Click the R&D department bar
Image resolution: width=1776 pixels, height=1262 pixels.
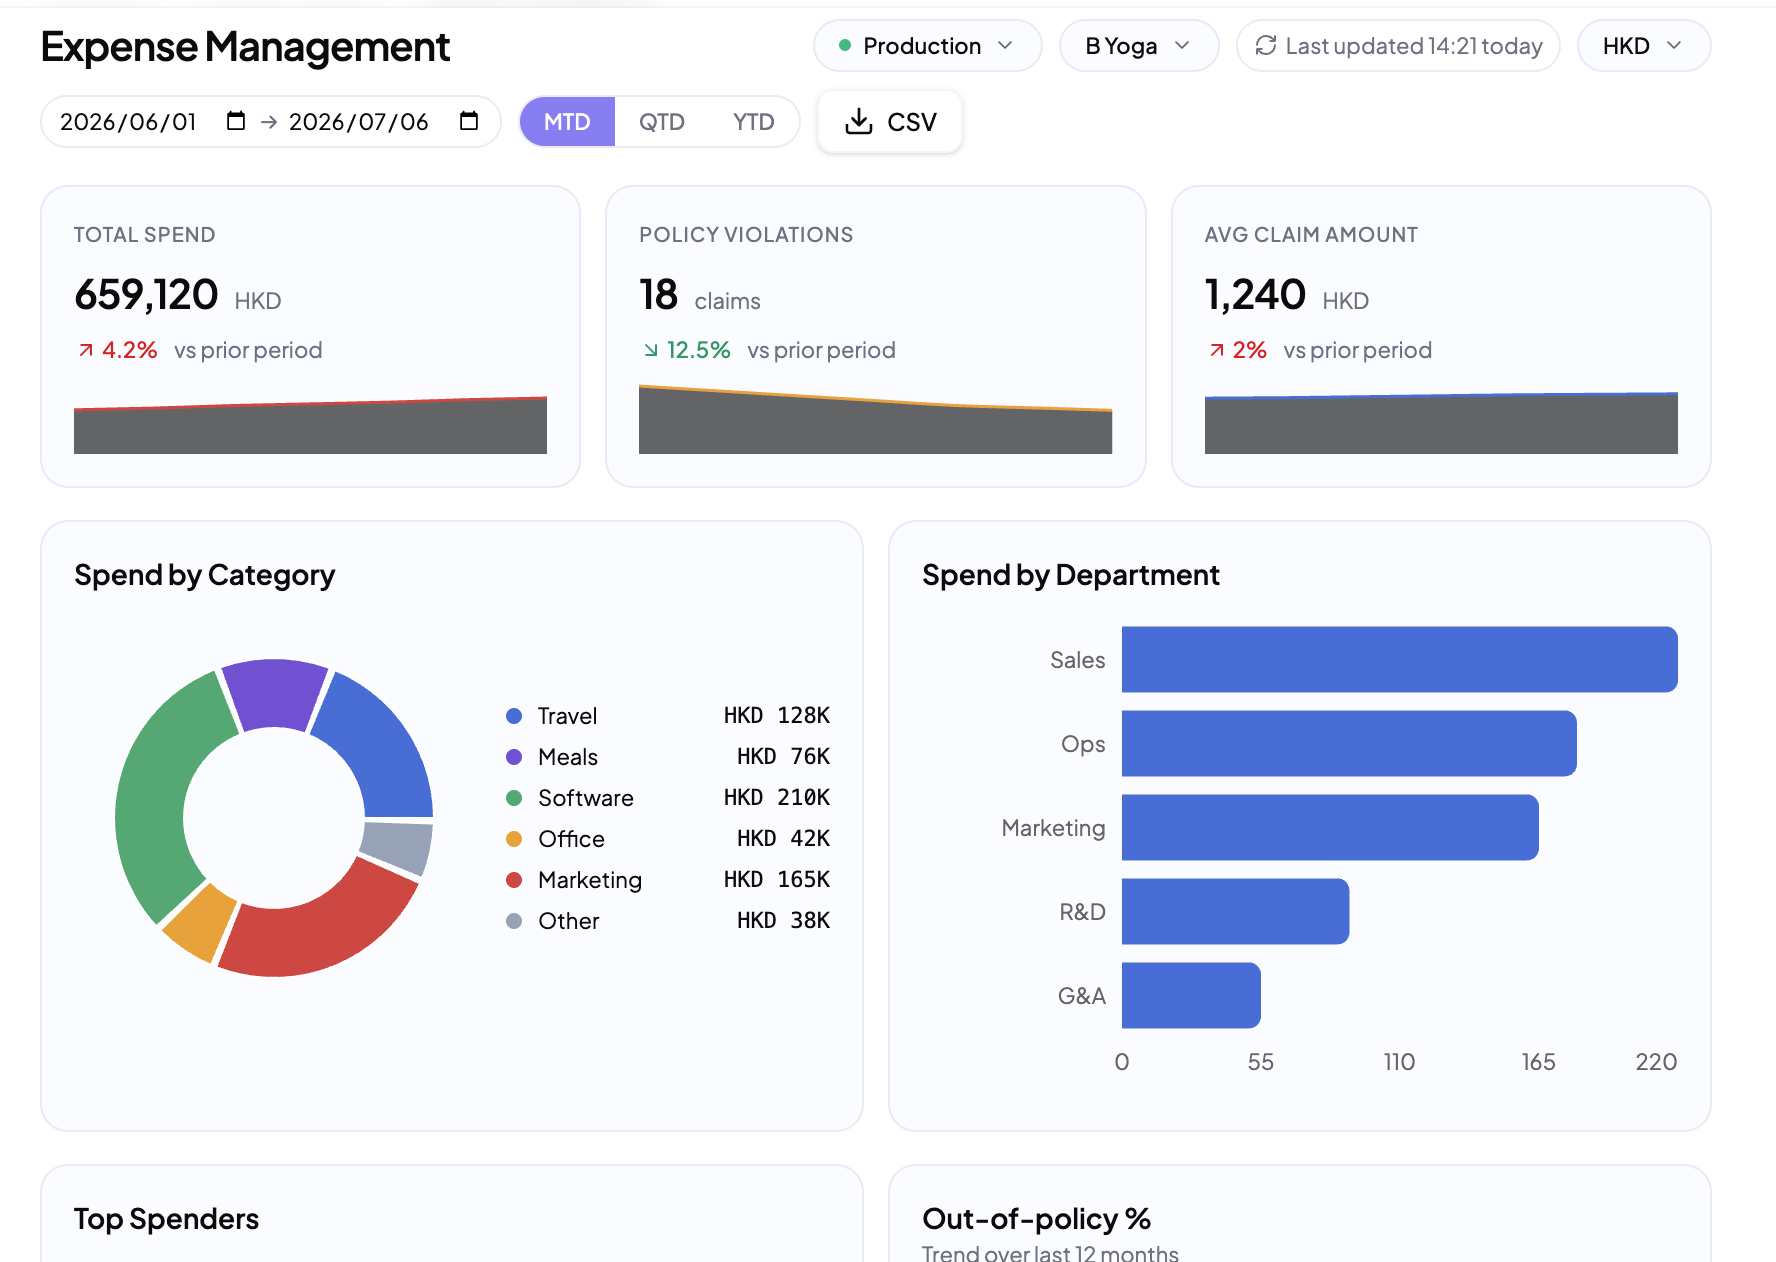(1235, 912)
